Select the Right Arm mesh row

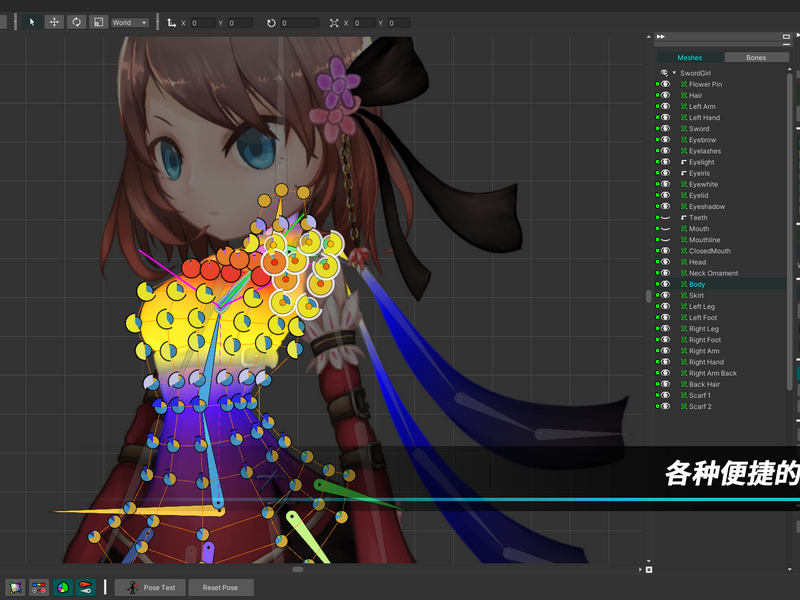tap(721, 351)
